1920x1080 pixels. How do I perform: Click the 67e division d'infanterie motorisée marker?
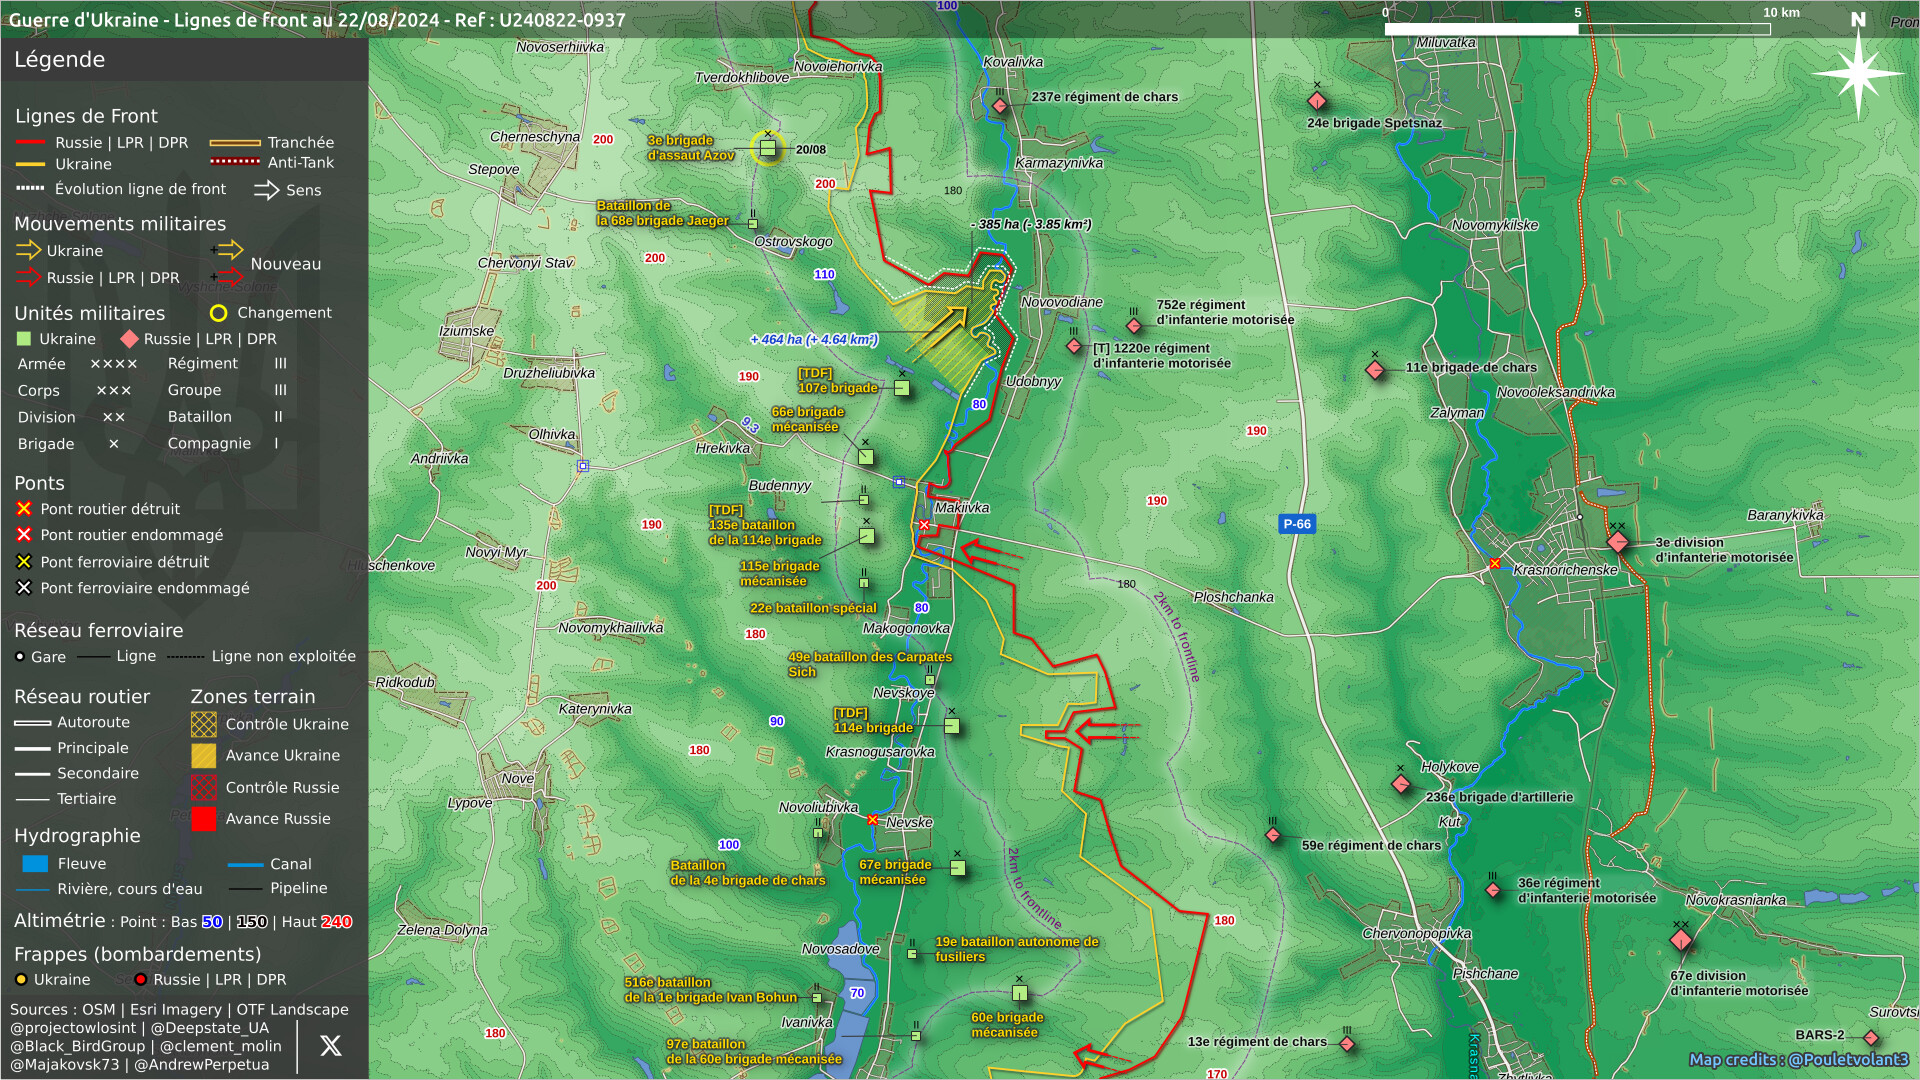[x=1681, y=940]
